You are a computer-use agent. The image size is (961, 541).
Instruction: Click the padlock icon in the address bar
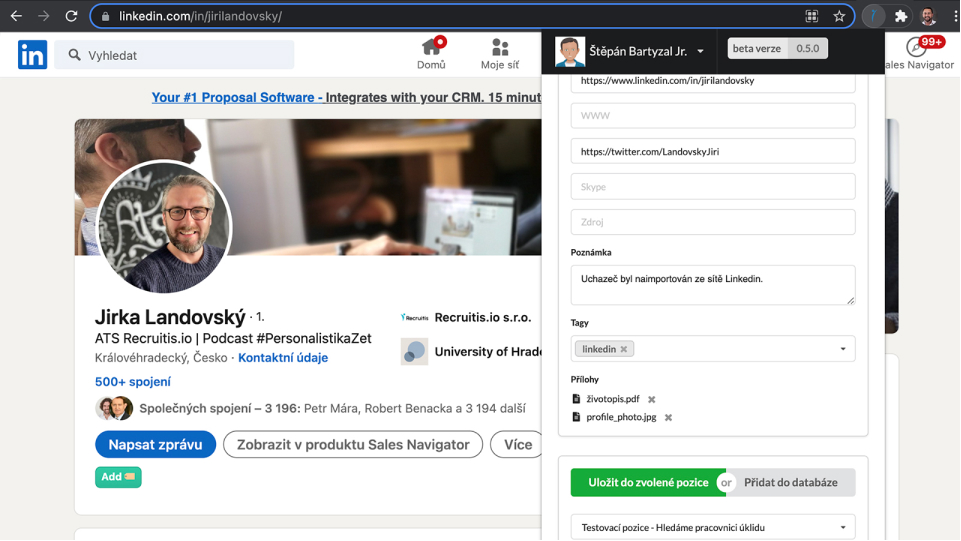[105, 17]
